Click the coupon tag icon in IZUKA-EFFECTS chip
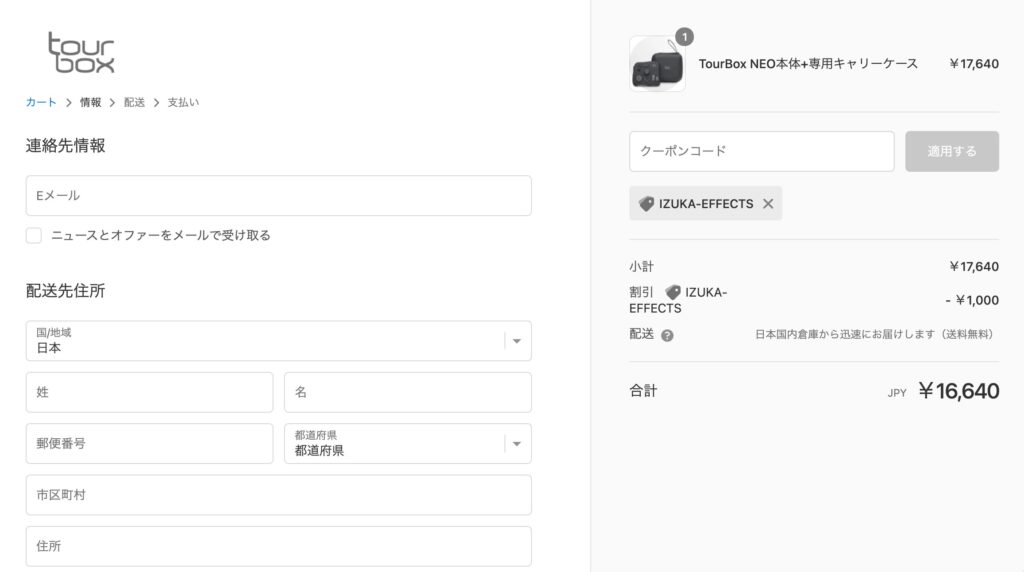The width and height of the screenshot is (1024, 572). click(647, 204)
